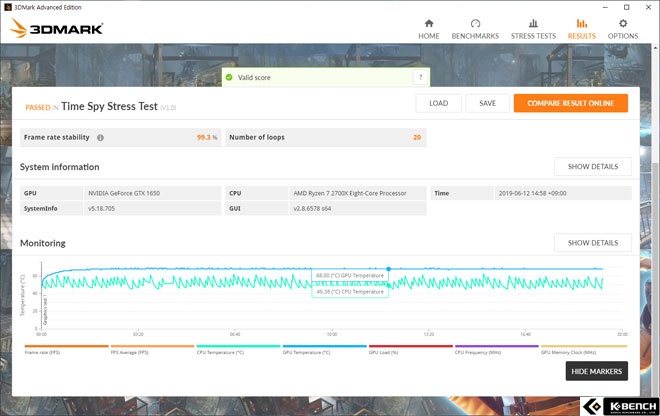Switch to the STRESS TESTS tab
This screenshot has height=416, width=660.
point(533,29)
